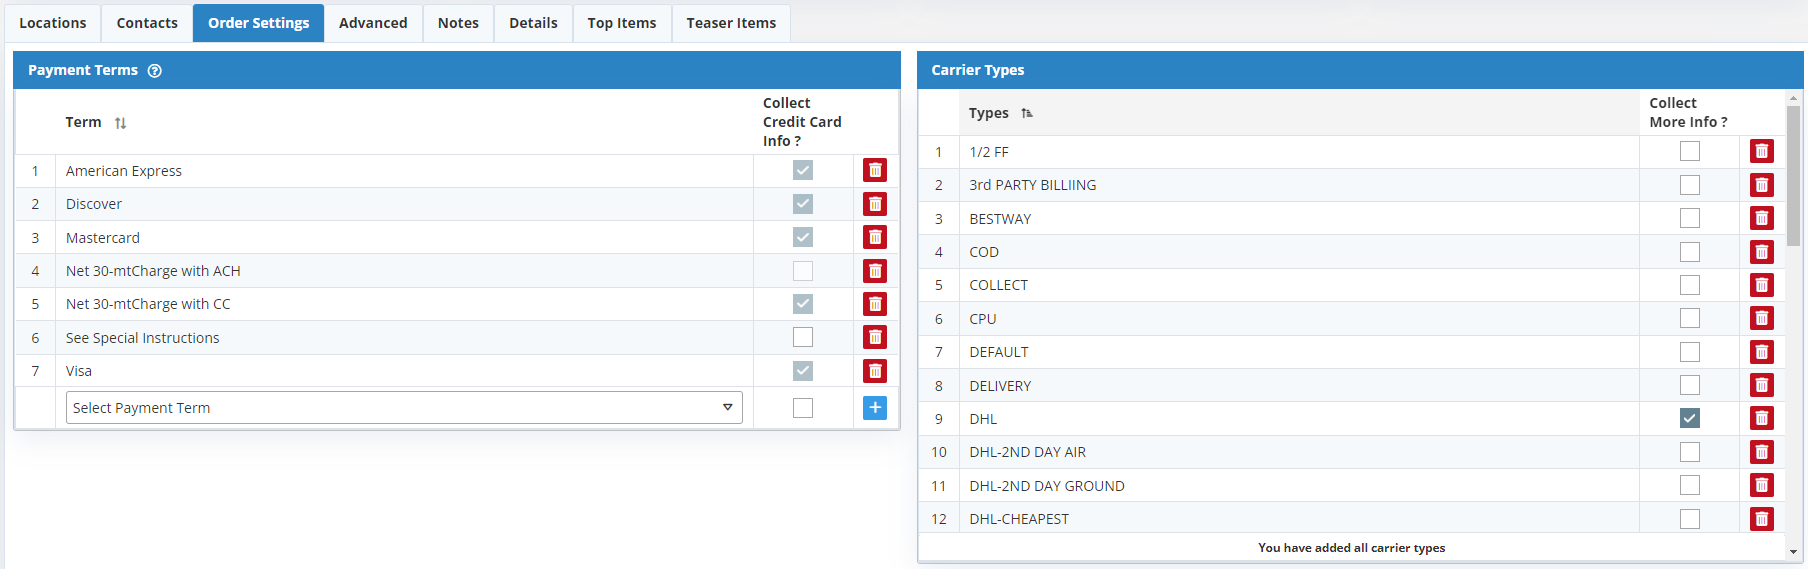Viewport: 1808px width, 569px height.
Task: Delete the 1/2 FF carrier type
Action: tap(1762, 151)
